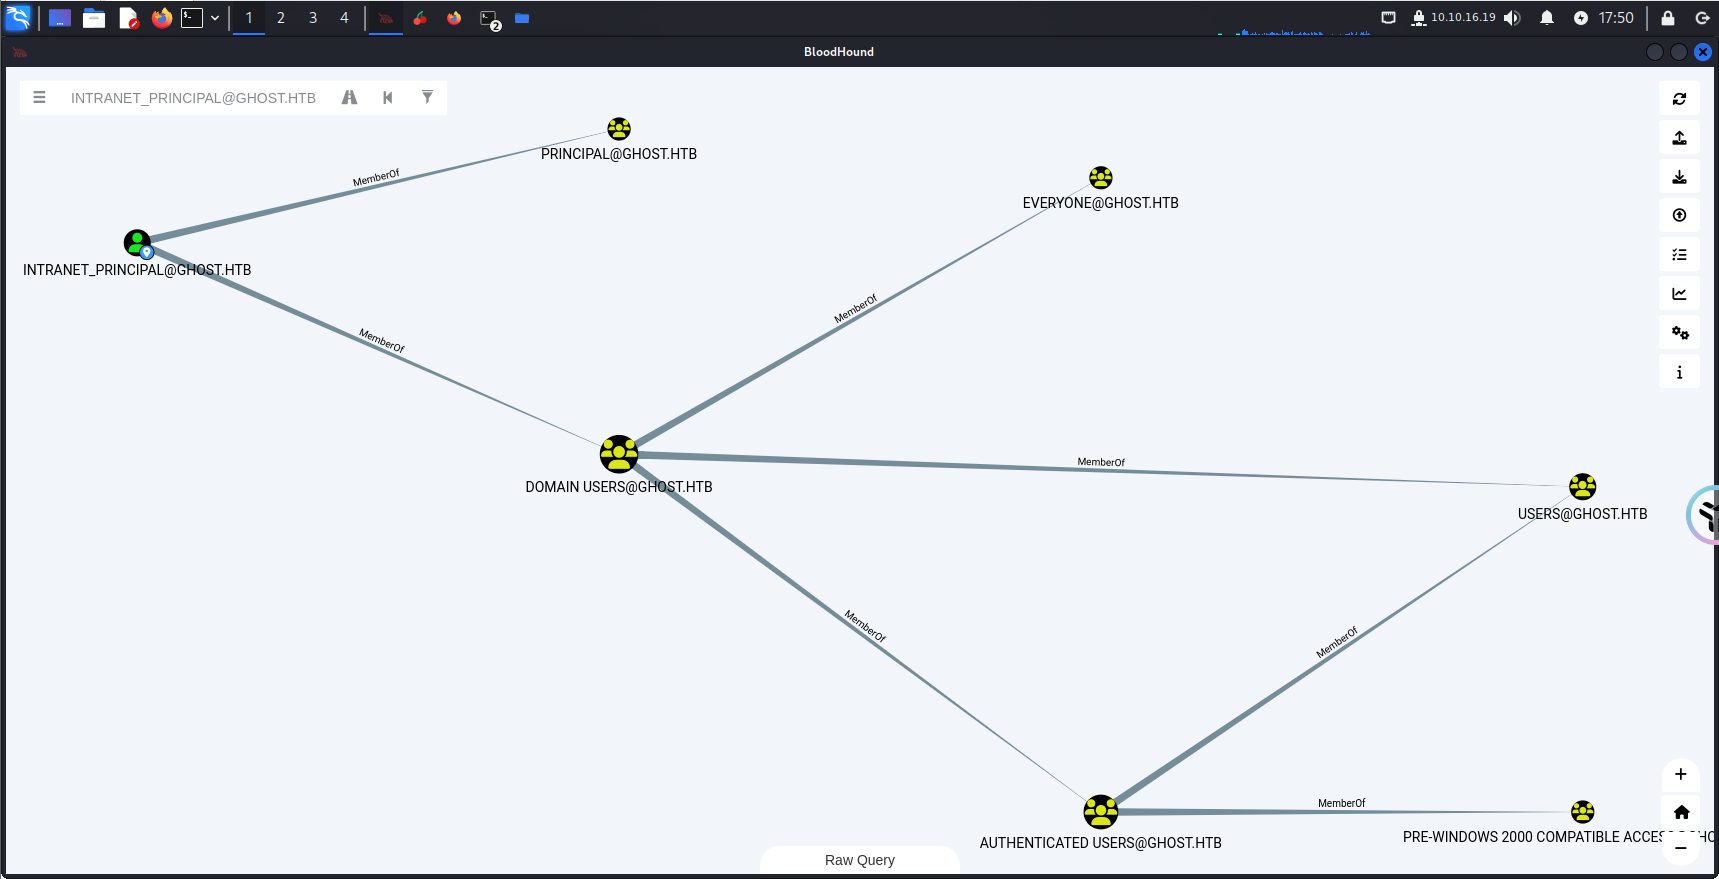Zoom in with the plus button
The width and height of the screenshot is (1719, 879).
click(x=1681, y=774)
